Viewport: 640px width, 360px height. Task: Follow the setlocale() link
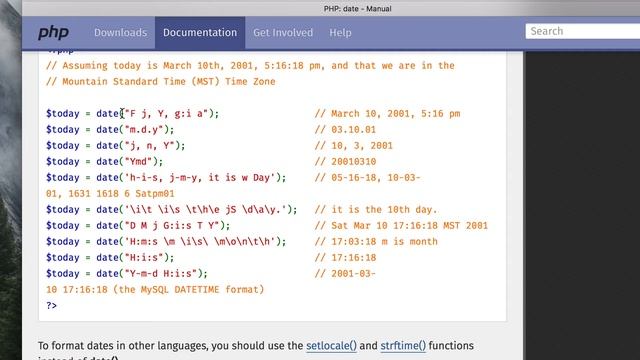coord(331,346)
